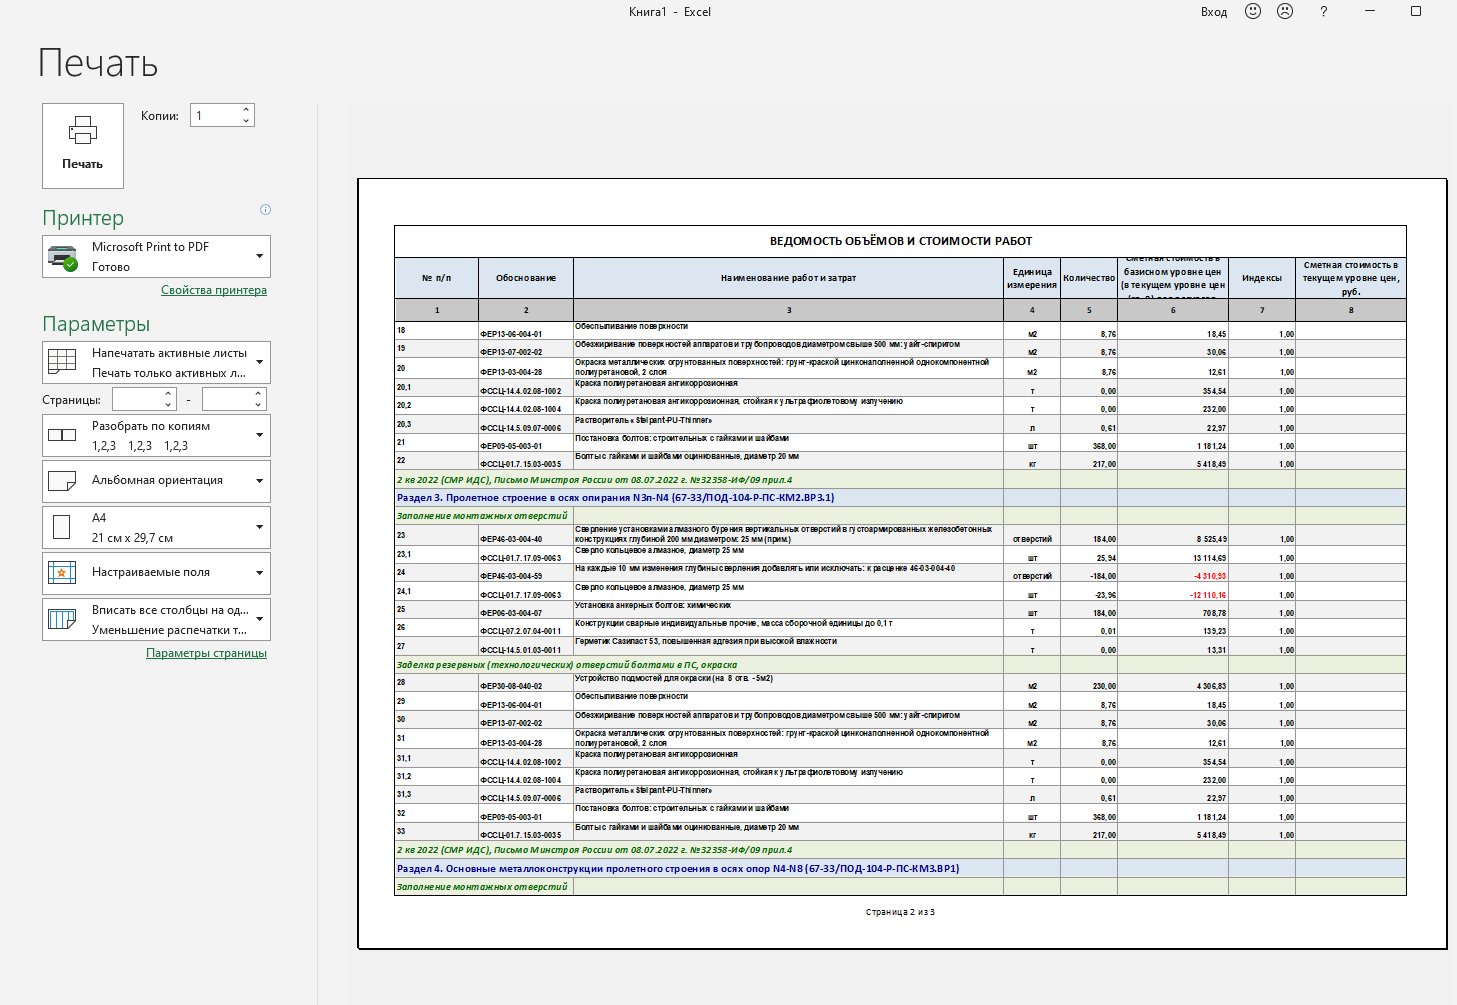Screen dimensions: 1457x1005
Task: Click the ending page number field
Action: (226, 399)
